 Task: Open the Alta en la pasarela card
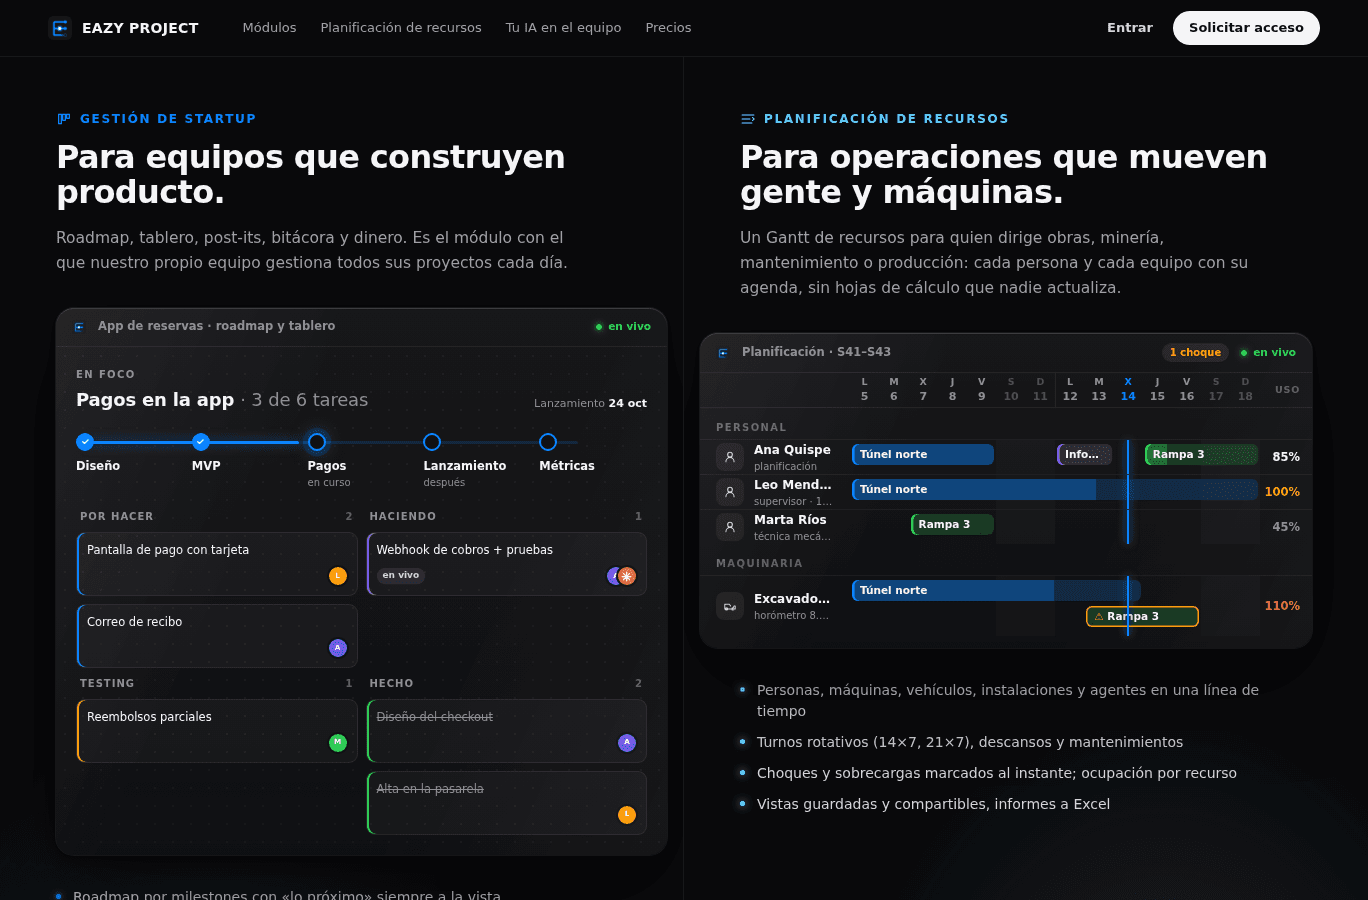pyautogui.click(x=507, y=803)
